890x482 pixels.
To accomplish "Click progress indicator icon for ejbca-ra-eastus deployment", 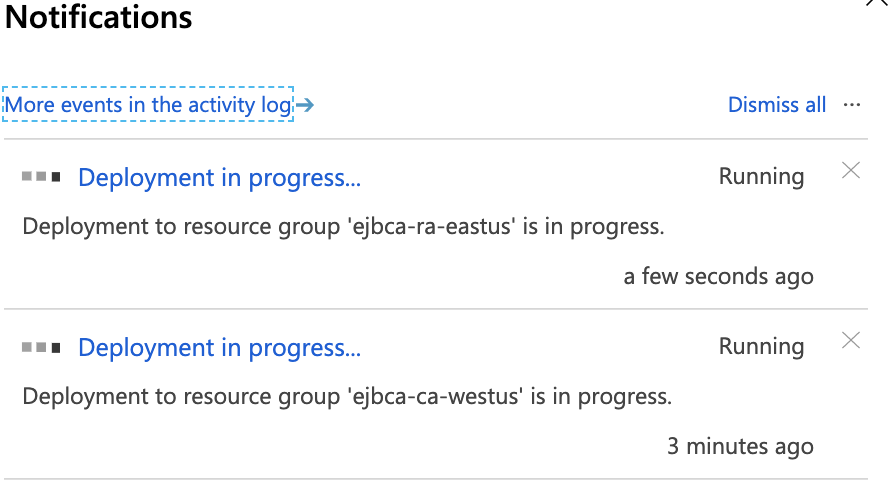I will pos(41,177).
